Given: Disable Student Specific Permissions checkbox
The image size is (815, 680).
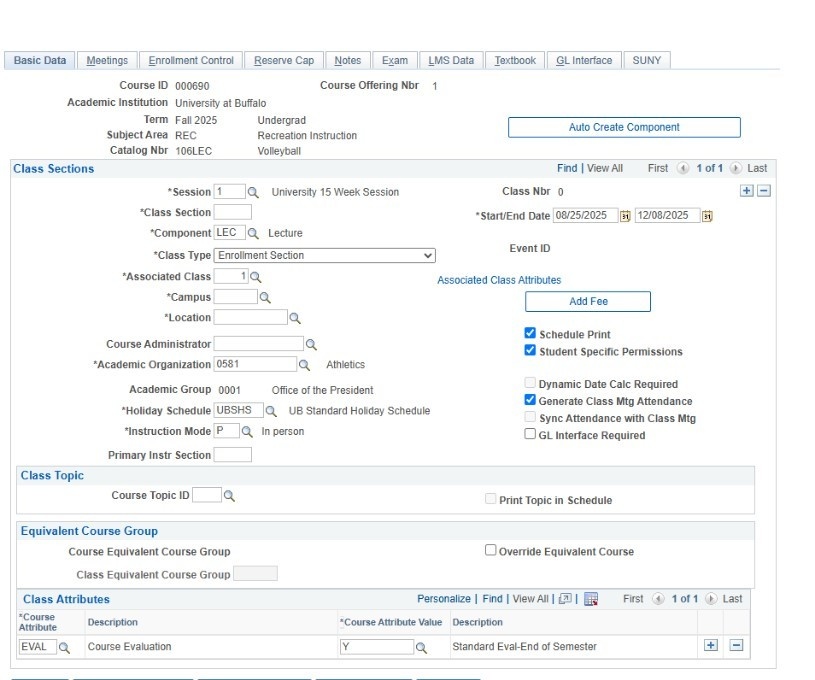Looking at the screenshot, I should pos(531,351).
